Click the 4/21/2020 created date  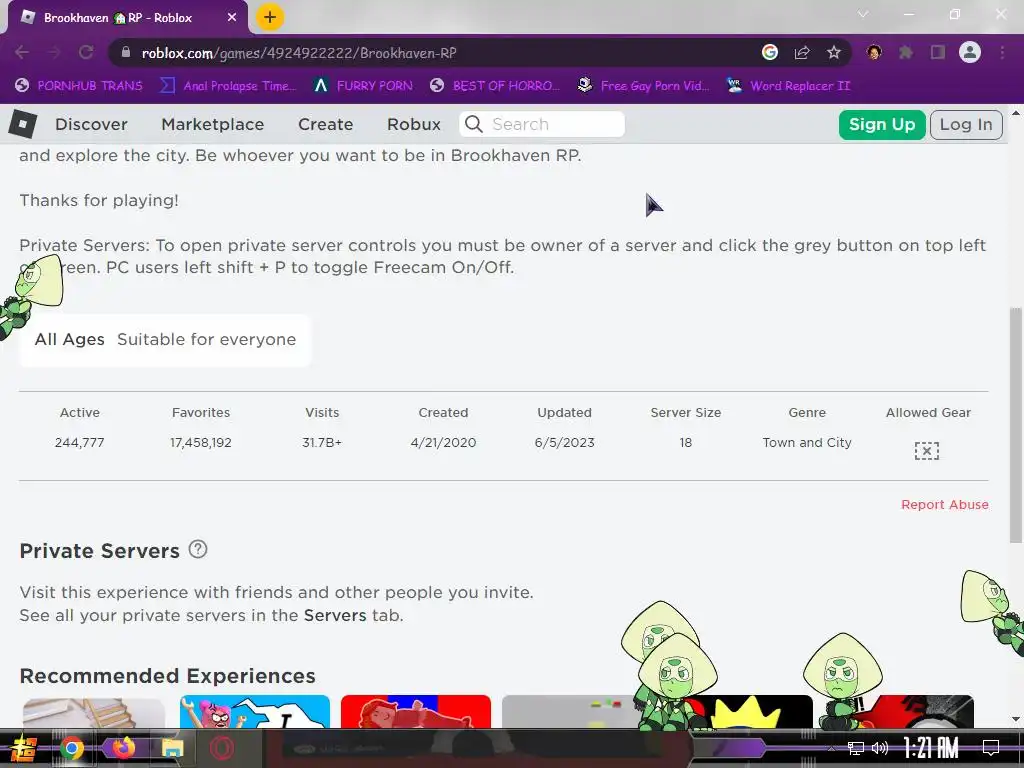(443, 443)
